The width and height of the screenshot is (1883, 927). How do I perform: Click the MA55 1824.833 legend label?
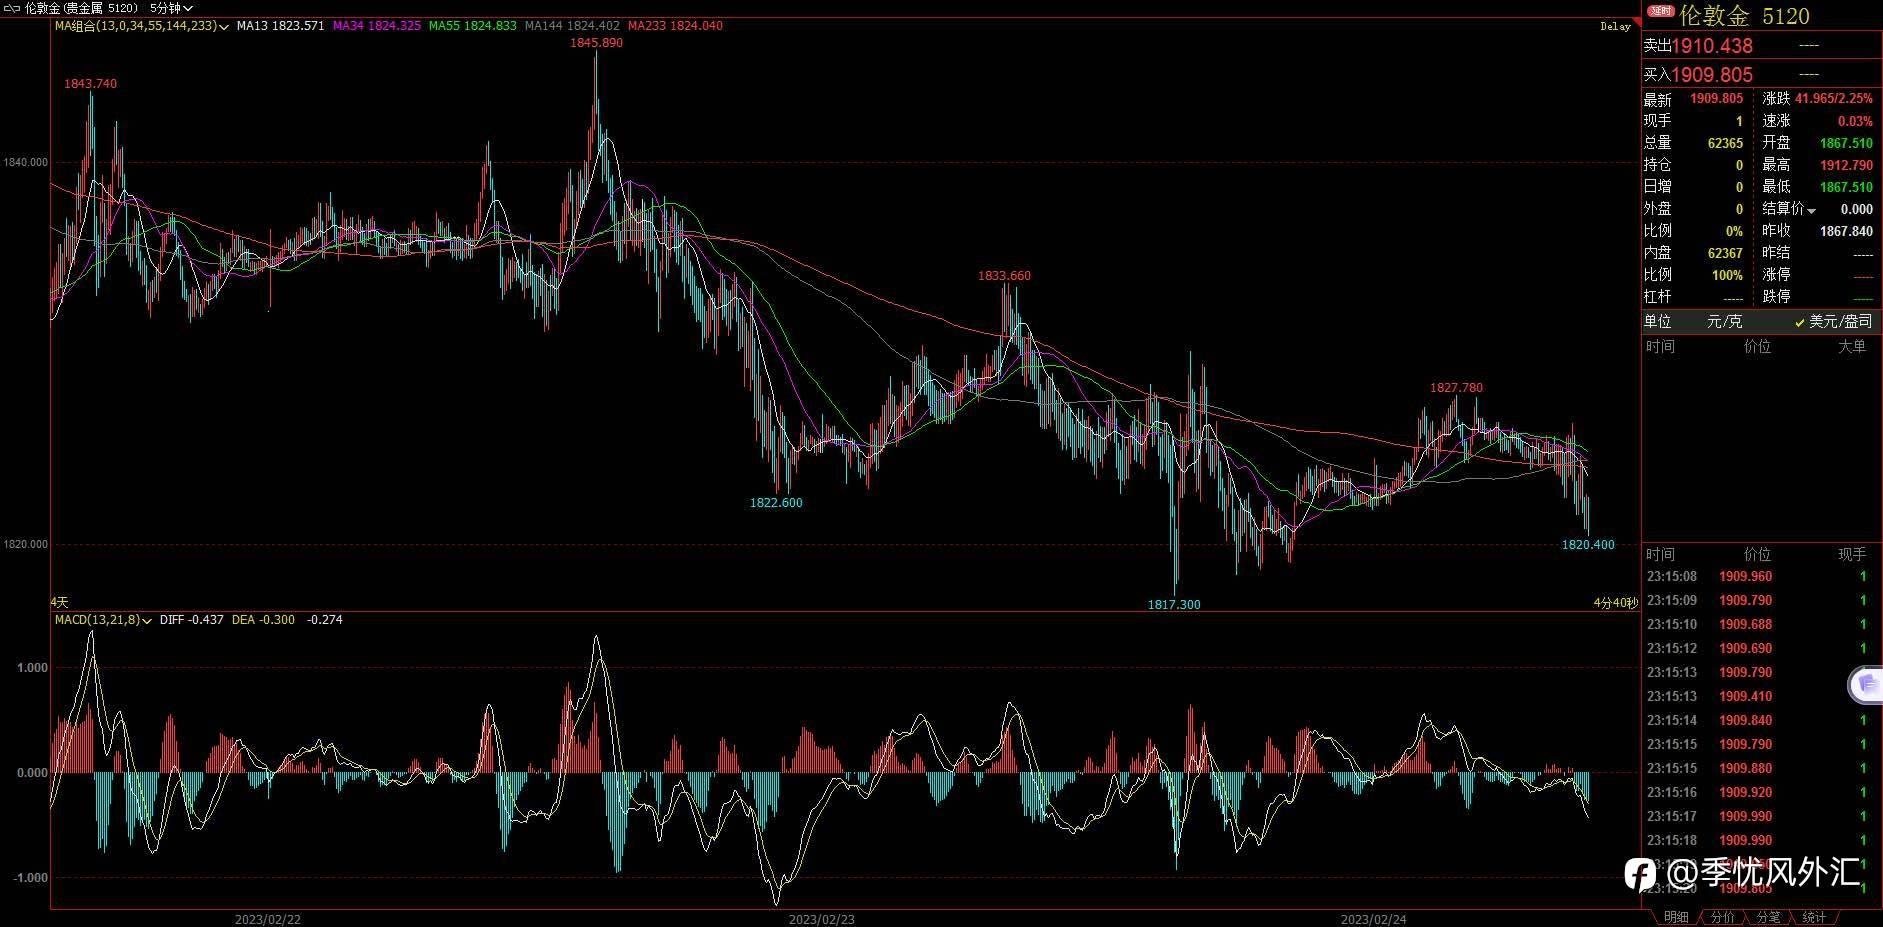[472, 26]
